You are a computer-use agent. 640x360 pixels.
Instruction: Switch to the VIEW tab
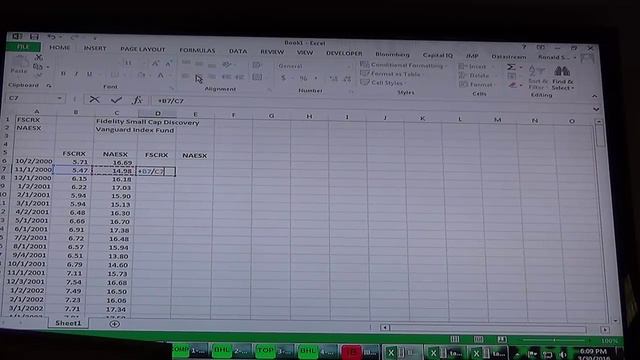tap(305, 53)
